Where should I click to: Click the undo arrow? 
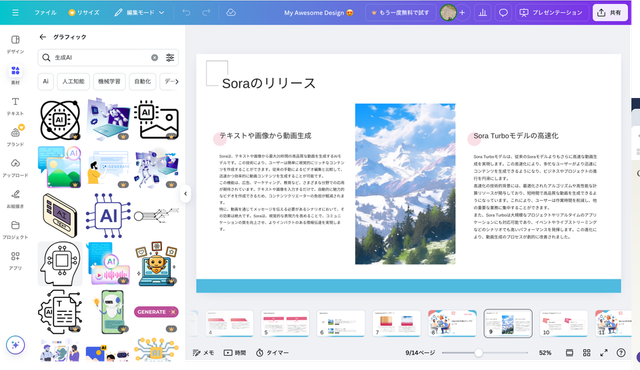tap(186, 13)
